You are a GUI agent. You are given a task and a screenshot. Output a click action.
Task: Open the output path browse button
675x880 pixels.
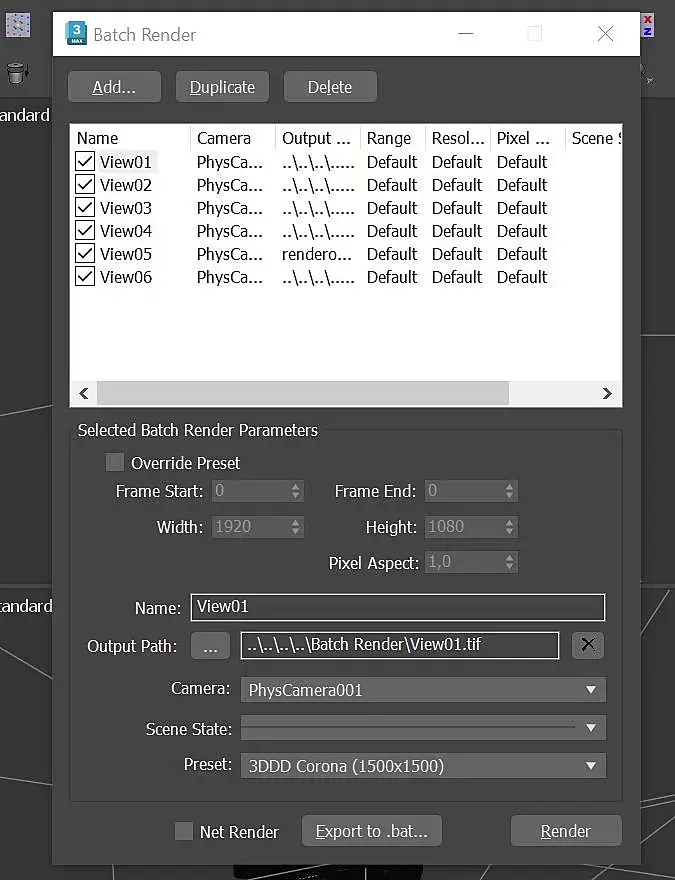pyautogui.click(x=210, y=645)
